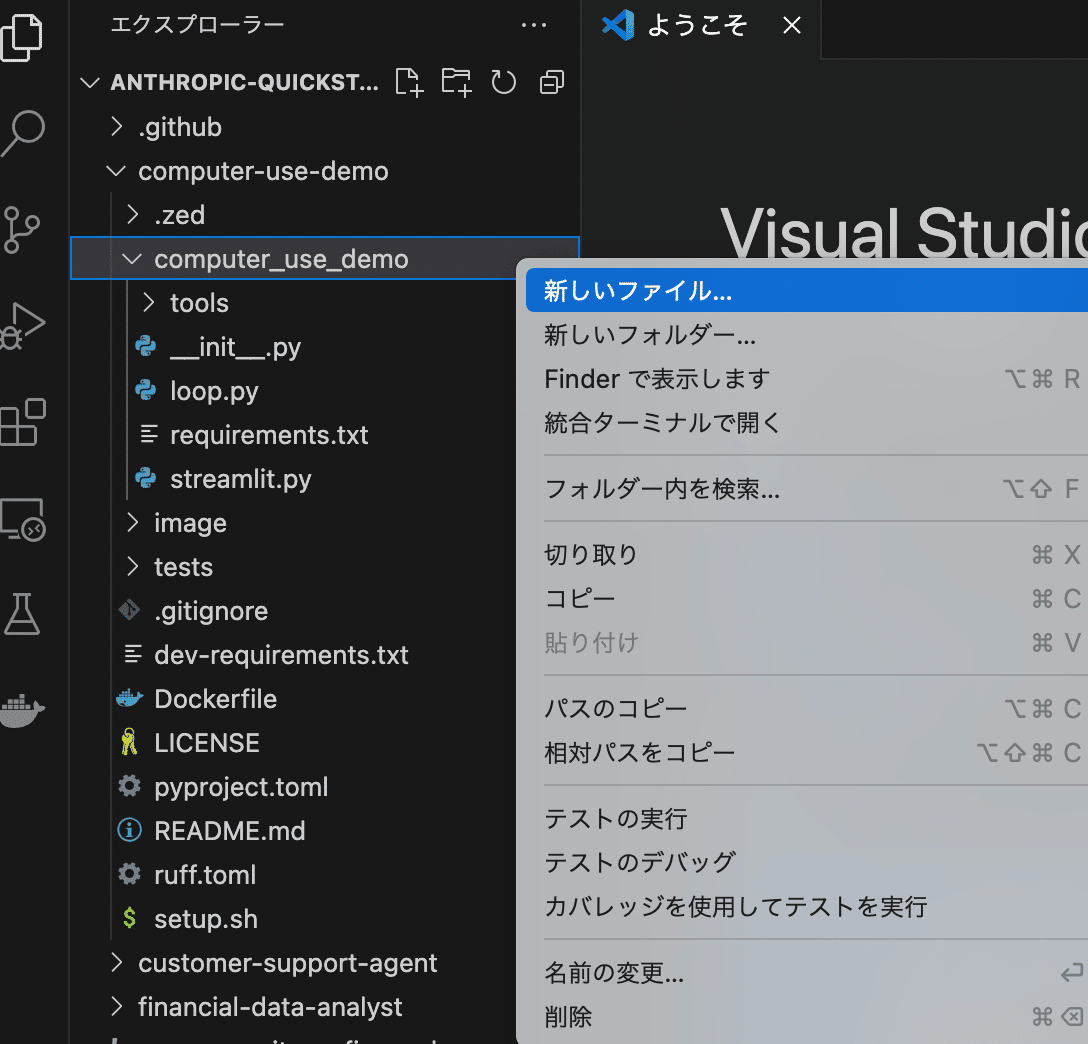Viewport: 1088px width, 1044px height.
Task: Select フォルダー内を検索... menu entry
Action: (x=806, y=489)
